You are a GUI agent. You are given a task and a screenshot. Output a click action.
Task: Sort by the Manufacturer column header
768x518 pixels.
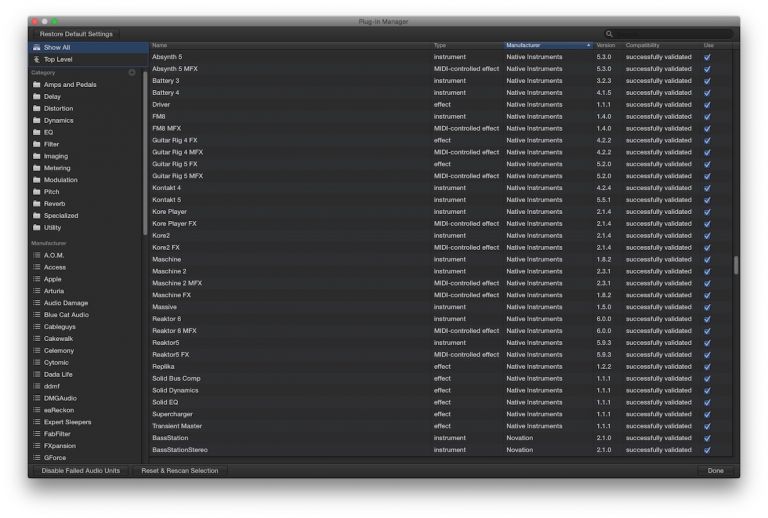pyautogui.click(x=548, y=45)
